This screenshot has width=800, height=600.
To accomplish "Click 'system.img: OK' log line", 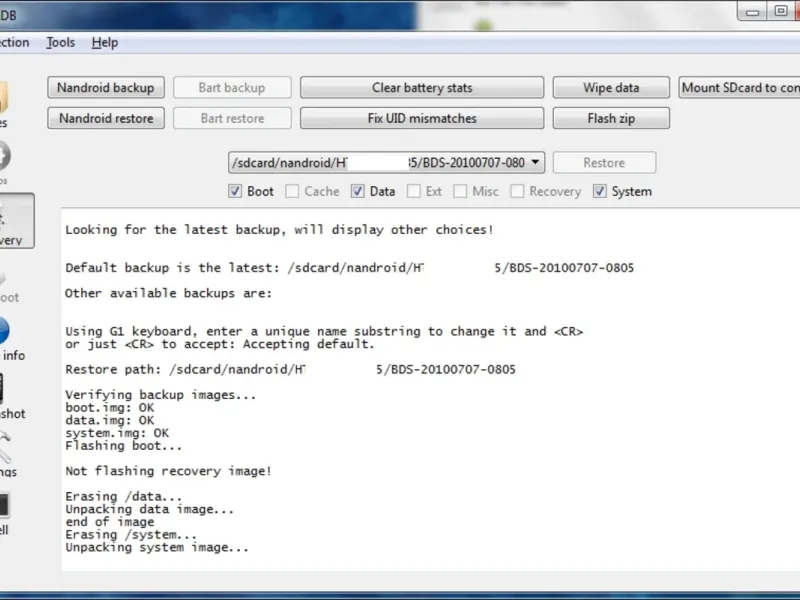I will (117, 433).
